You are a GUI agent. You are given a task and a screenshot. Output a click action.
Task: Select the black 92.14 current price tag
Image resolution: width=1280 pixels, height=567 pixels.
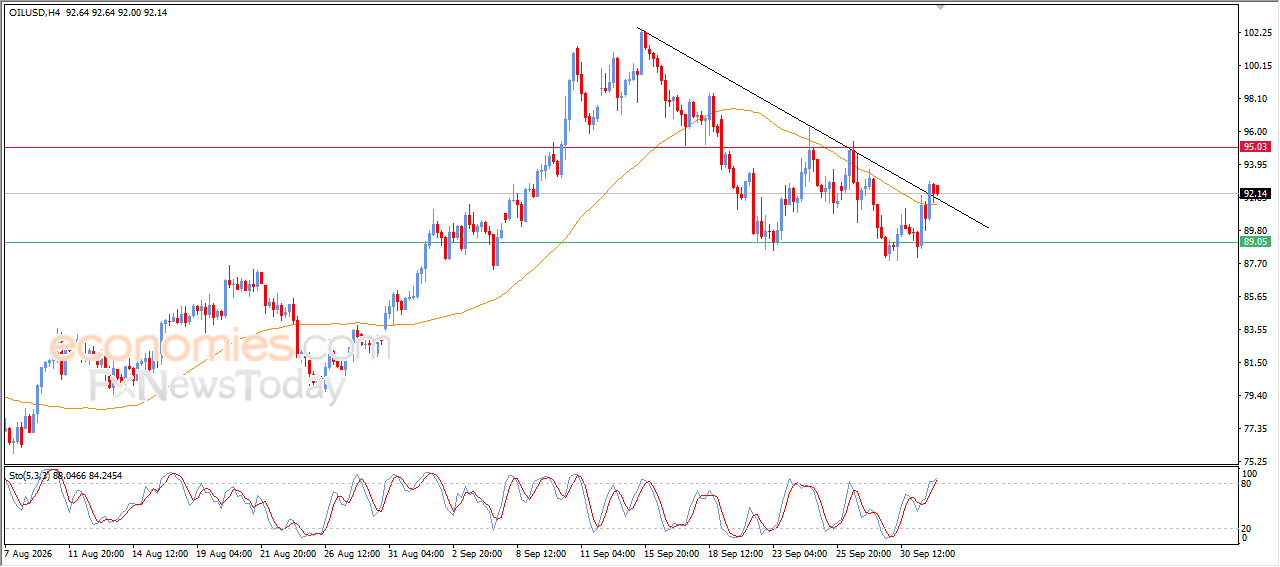(1255, 193)
